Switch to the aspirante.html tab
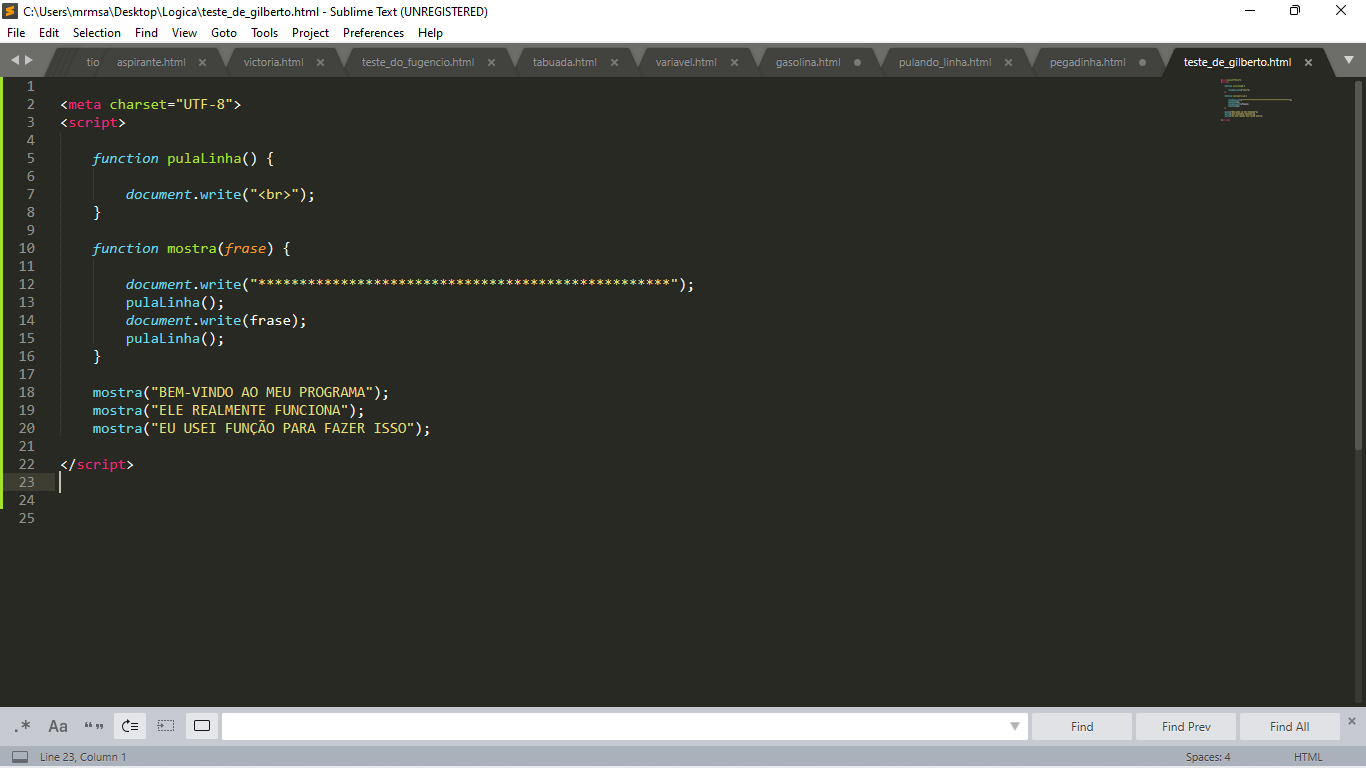This screenshot has height=768, width=1366. (x=151, y=62)
